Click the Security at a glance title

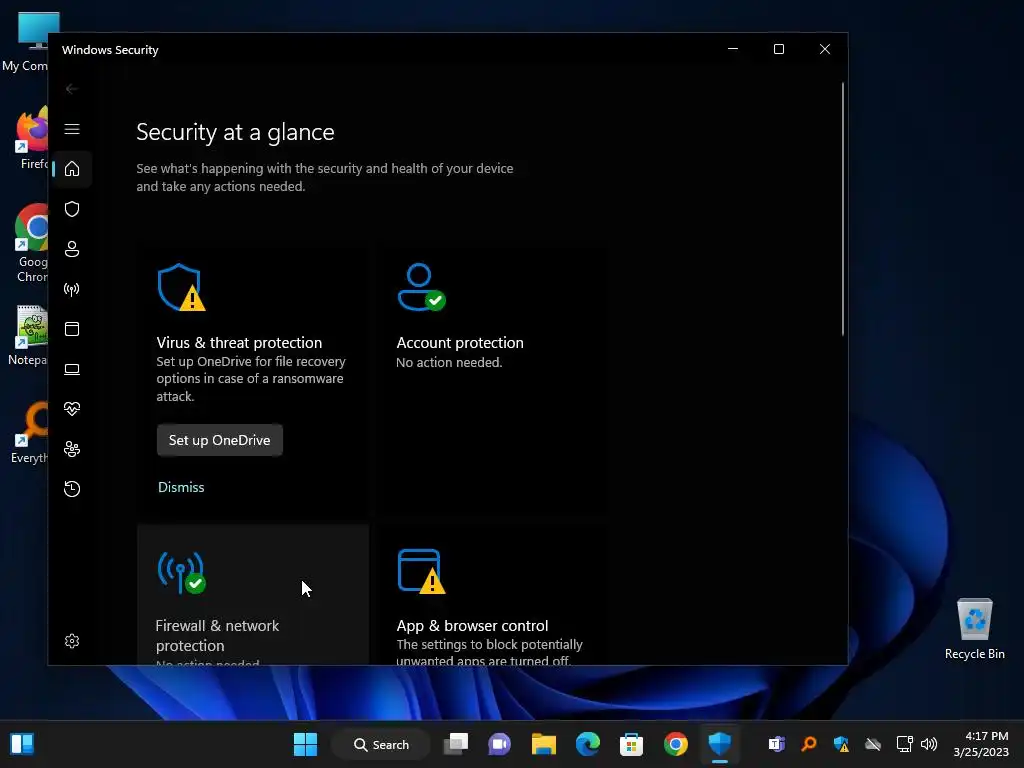click(235, 133)
